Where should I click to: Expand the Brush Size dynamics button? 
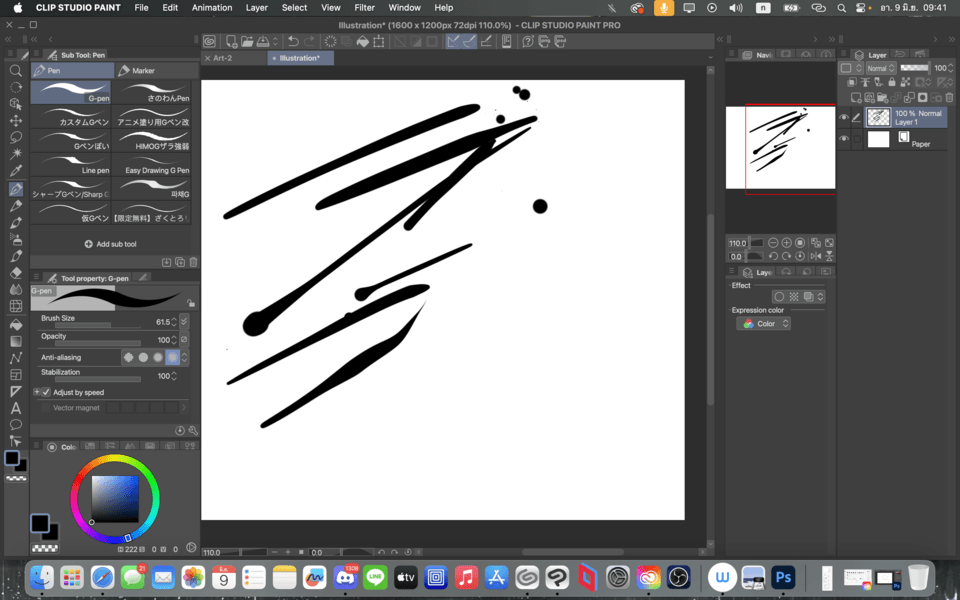(184, 322)
